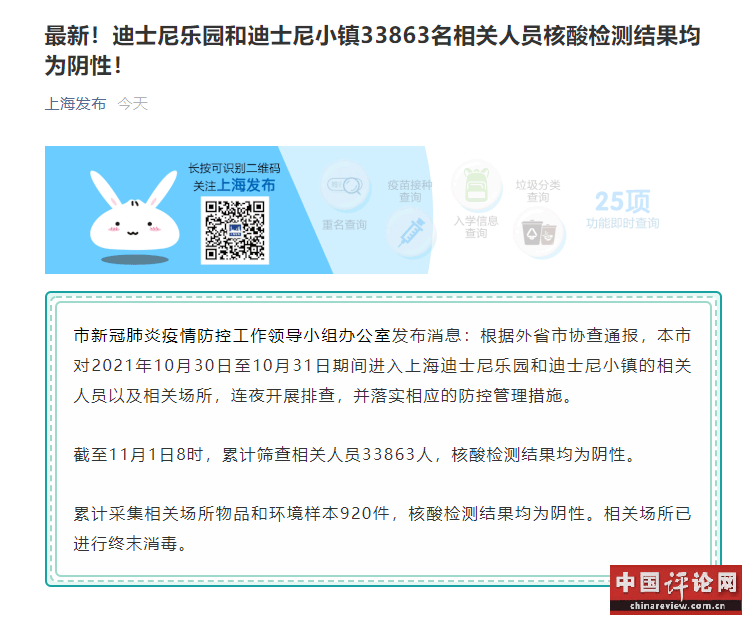Click the 25项 功能即时查询 text
The width and height of the screenshot is (747, 620).
[x=622, y=210]
